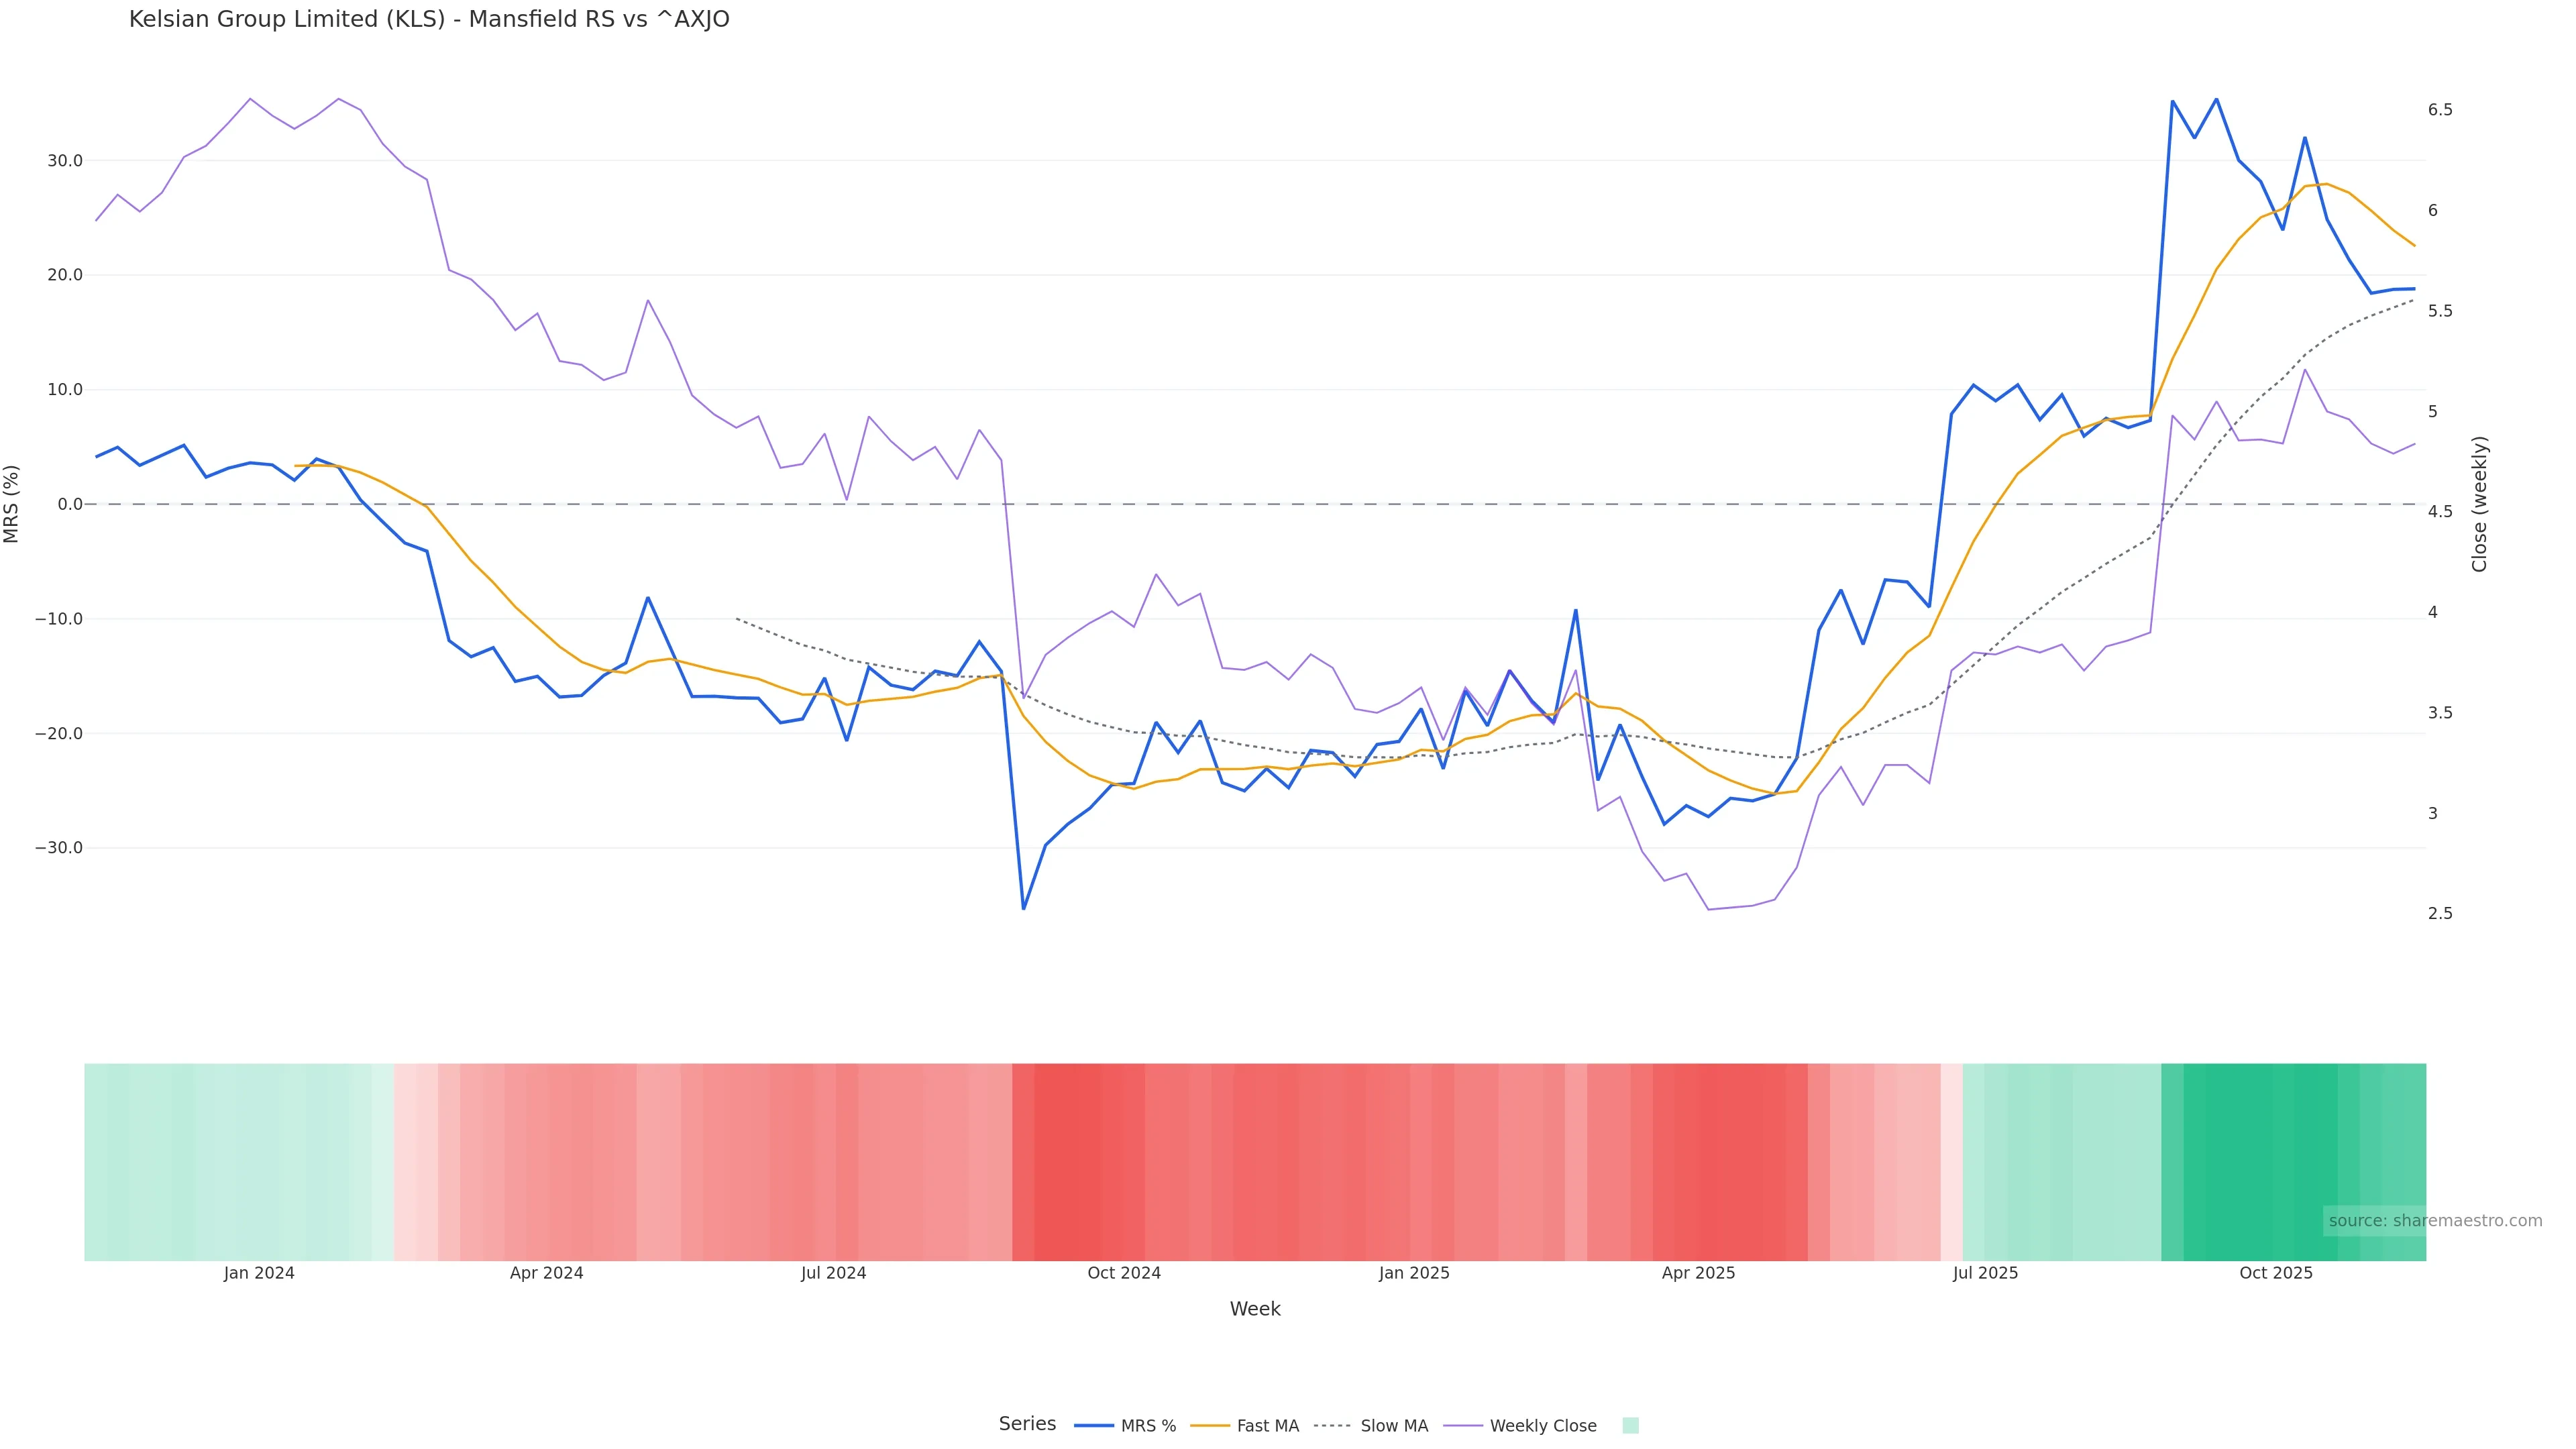This screenshot has height=1449, width=2576.
Task: Click the Series legend title
Action: pos(1027,1424)
